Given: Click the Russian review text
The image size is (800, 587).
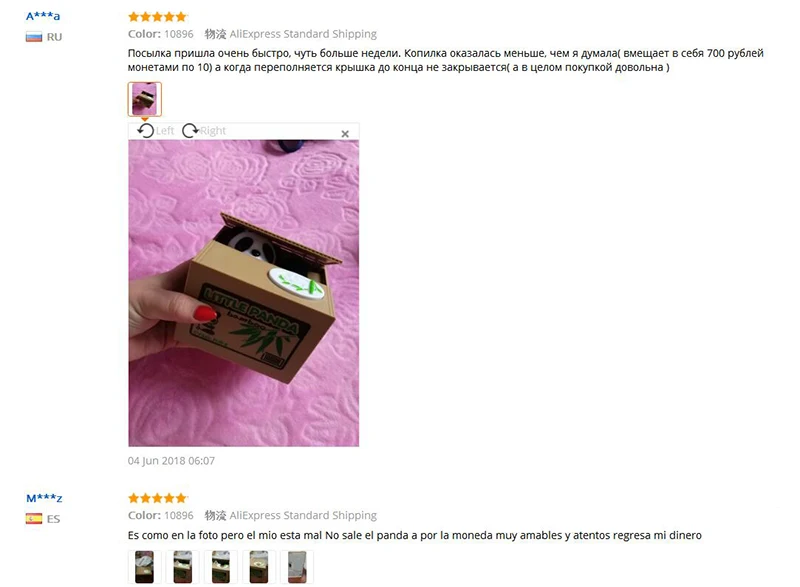Looking at the screenshot, I should click(x=445, y=60).
